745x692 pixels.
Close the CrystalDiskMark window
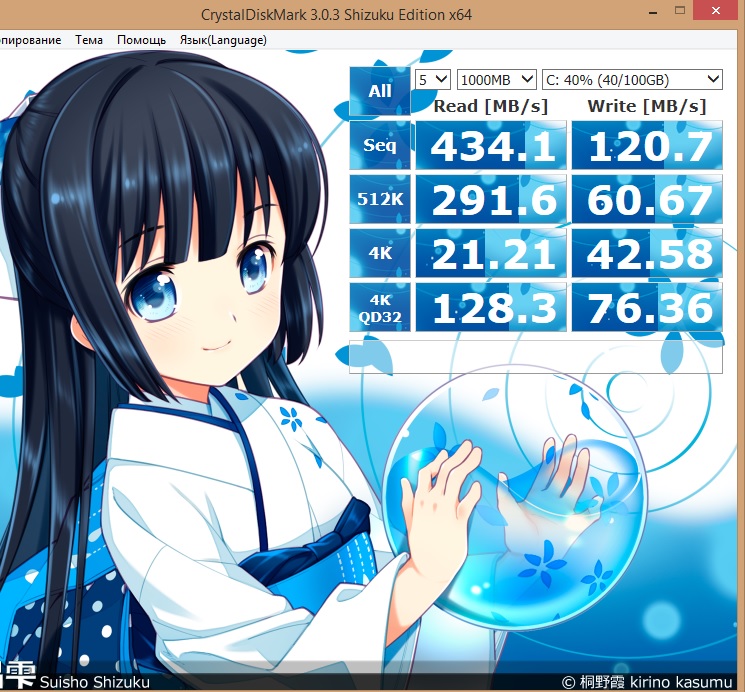click(716, 10)
